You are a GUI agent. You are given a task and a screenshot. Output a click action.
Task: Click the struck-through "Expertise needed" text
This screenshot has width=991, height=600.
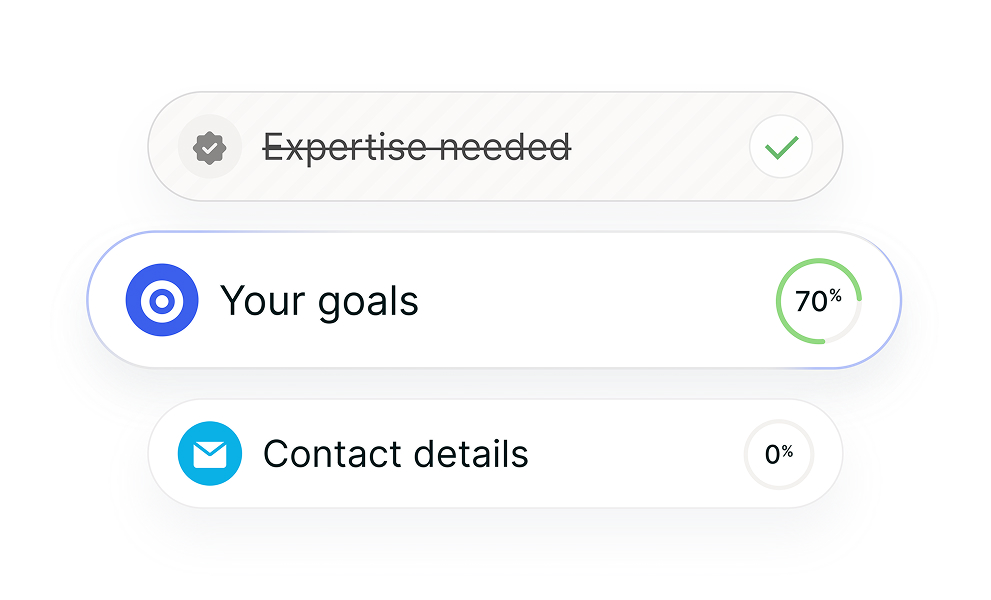coord(416,148)
